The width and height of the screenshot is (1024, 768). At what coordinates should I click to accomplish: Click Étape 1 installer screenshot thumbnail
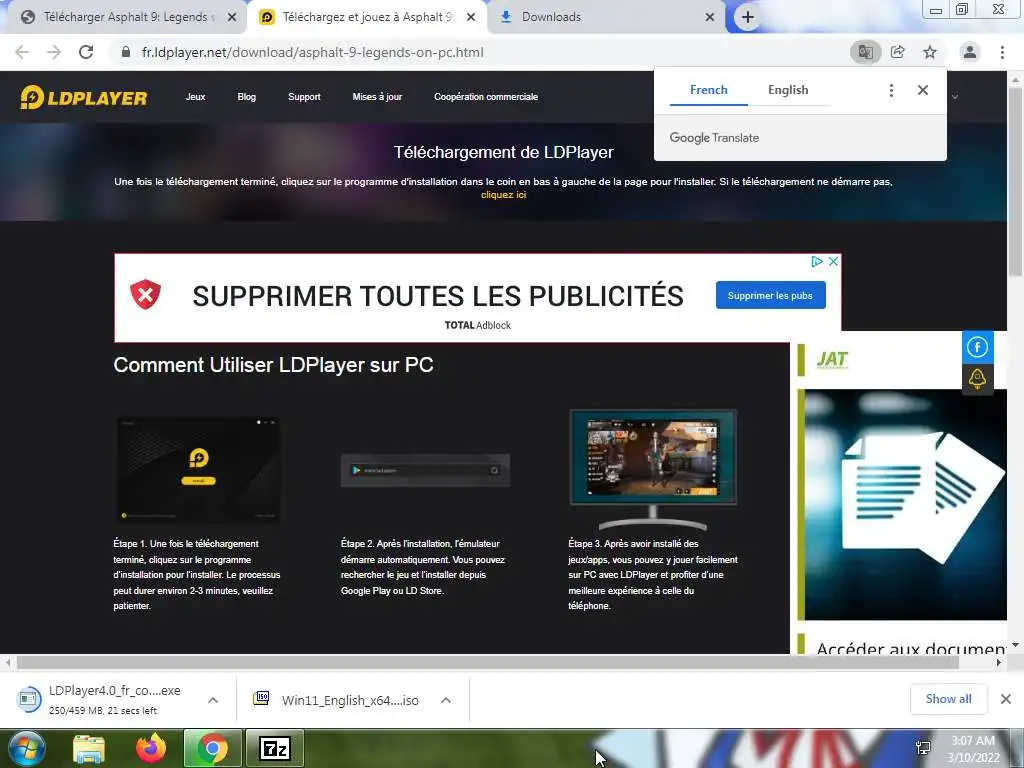[198, 470]
